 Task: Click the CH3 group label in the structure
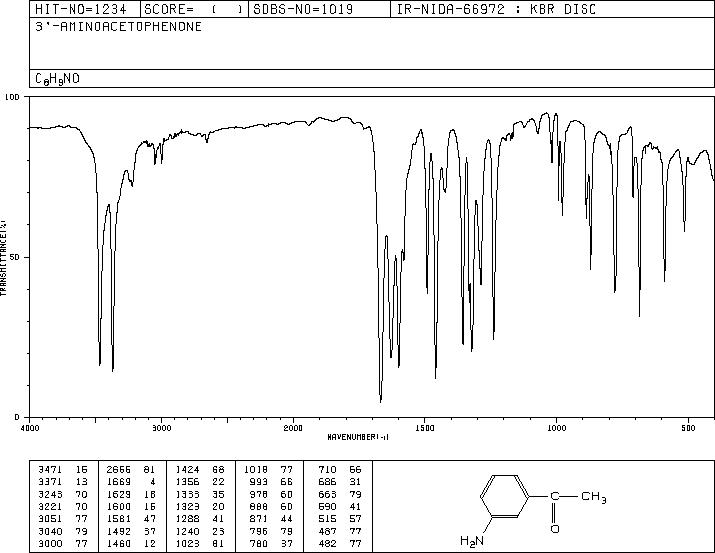coord(594,496)
